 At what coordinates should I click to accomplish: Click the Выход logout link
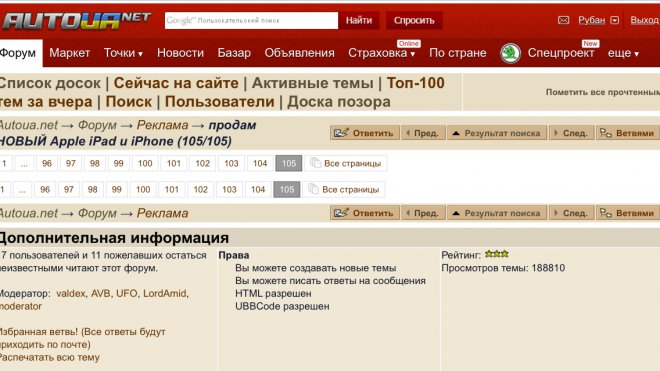[644, 20]
